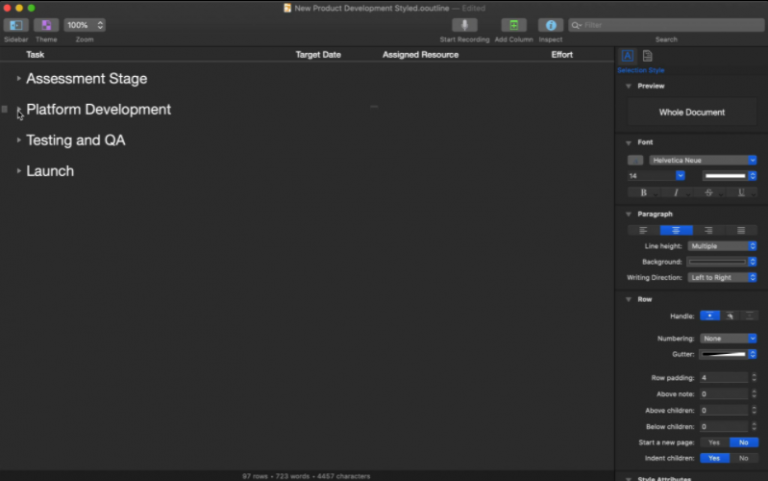Open the Writing Direction dropdown

pyautogui.click(x=722, y=277)
